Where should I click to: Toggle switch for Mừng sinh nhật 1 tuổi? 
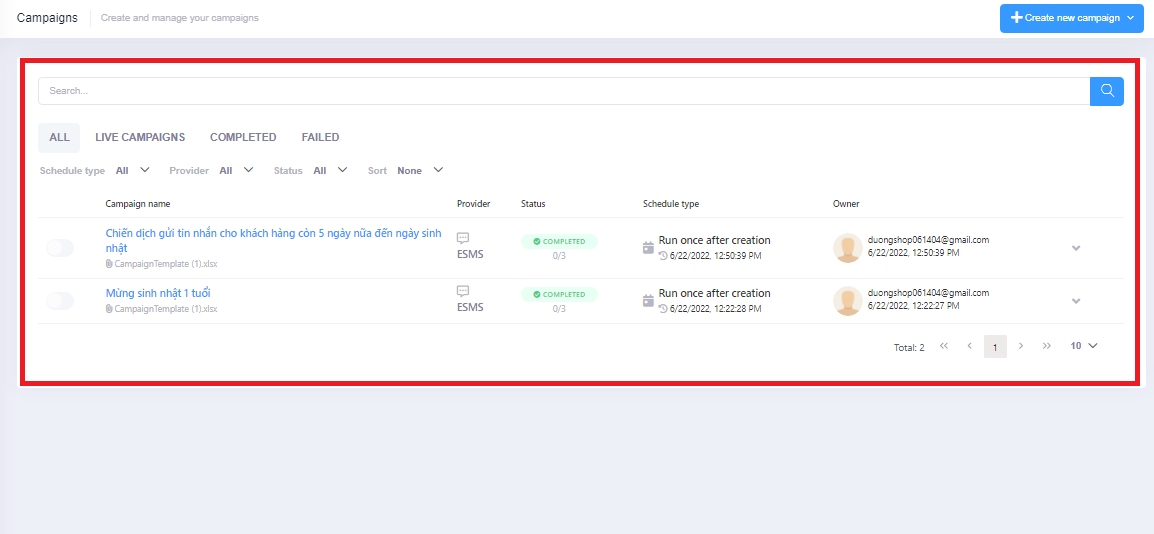[x=60, y=301]
